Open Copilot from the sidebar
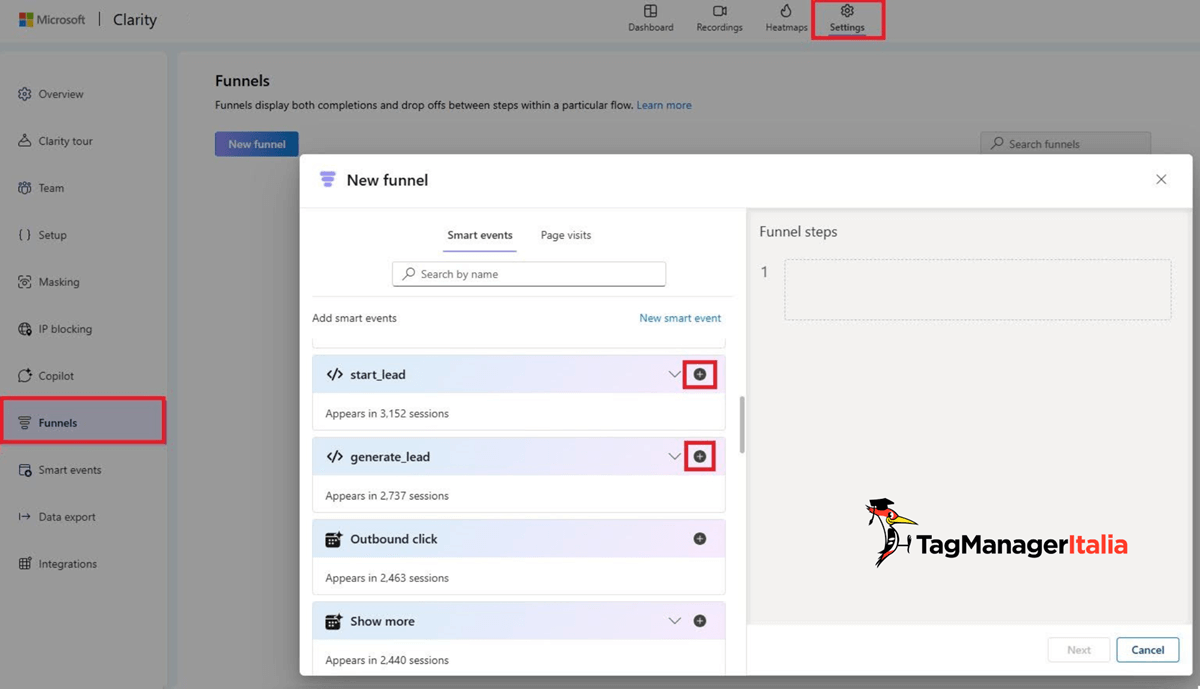 [x=63, y=375]
